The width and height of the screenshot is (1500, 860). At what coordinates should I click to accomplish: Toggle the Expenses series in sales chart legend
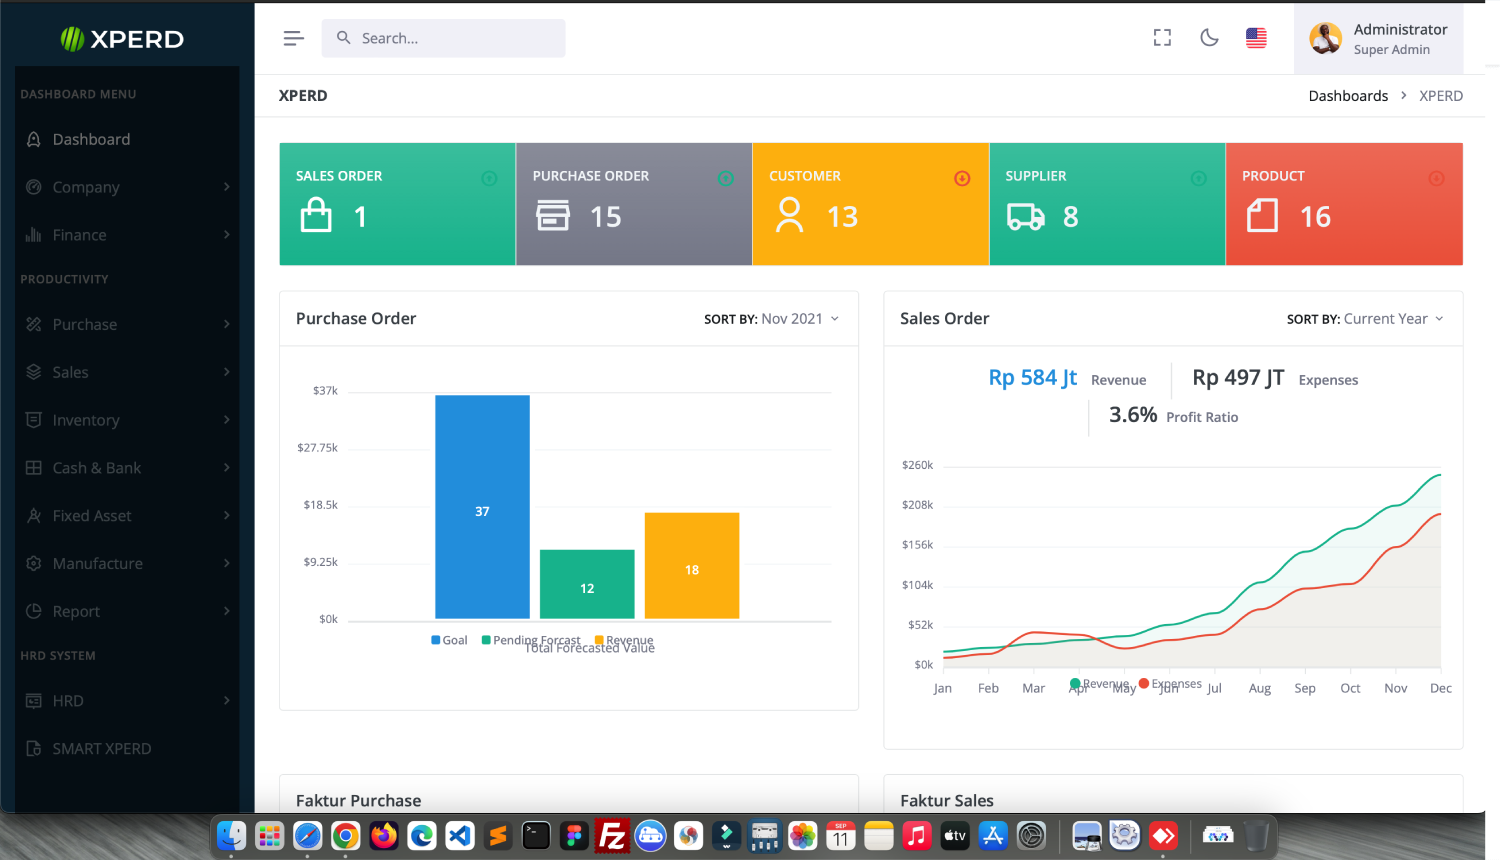point(1171,684)
